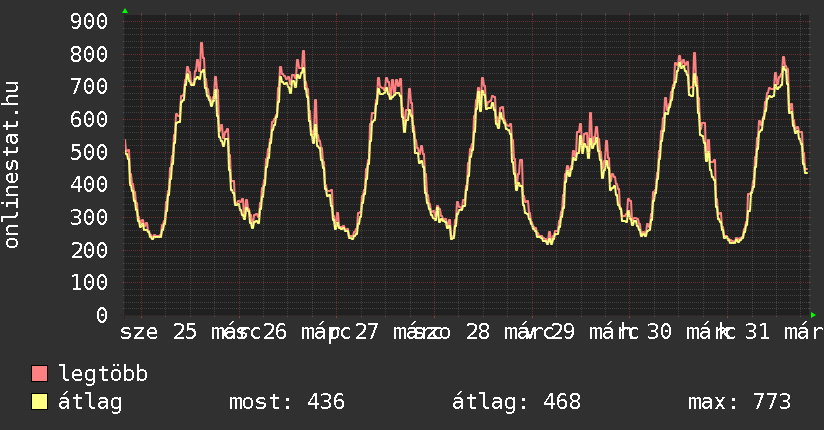
Task: Click the red legtöbb legend swatch
Action: [x=40, y=375]
